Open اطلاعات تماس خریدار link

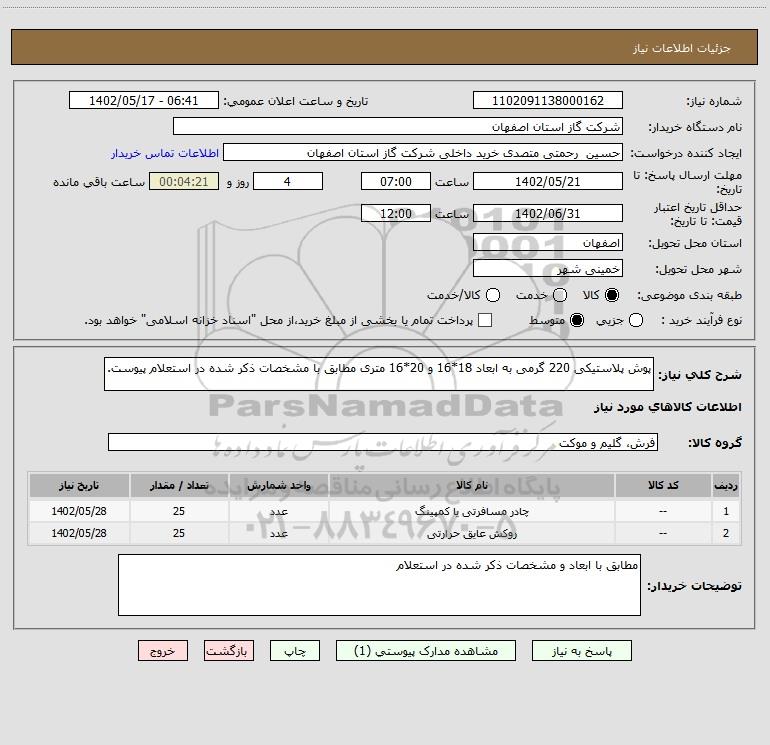click(x=165, y=153)
